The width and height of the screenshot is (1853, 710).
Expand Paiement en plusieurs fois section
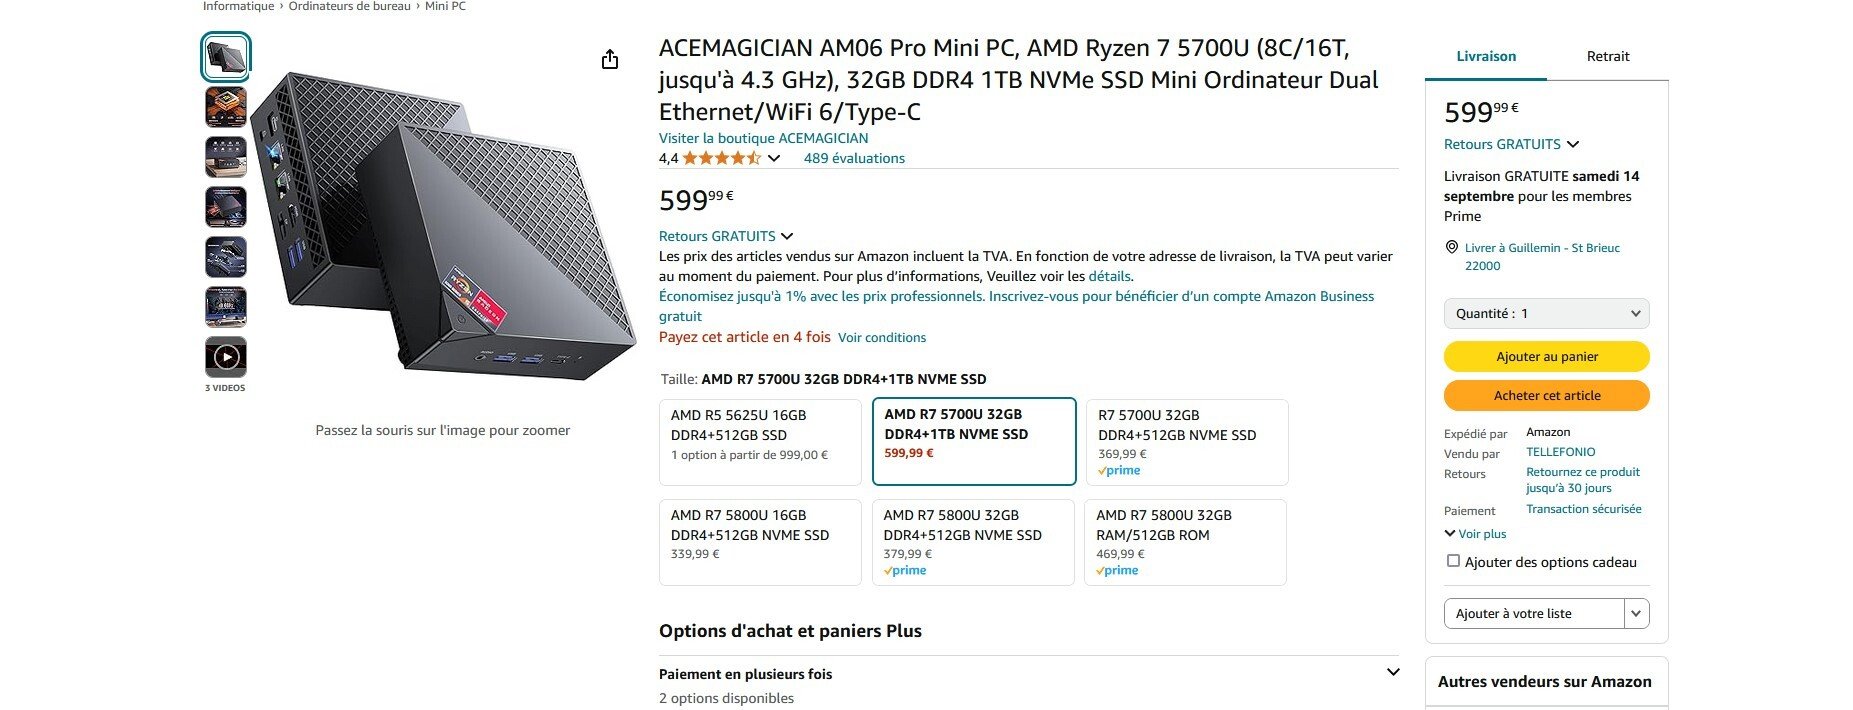pos(1393,672)
